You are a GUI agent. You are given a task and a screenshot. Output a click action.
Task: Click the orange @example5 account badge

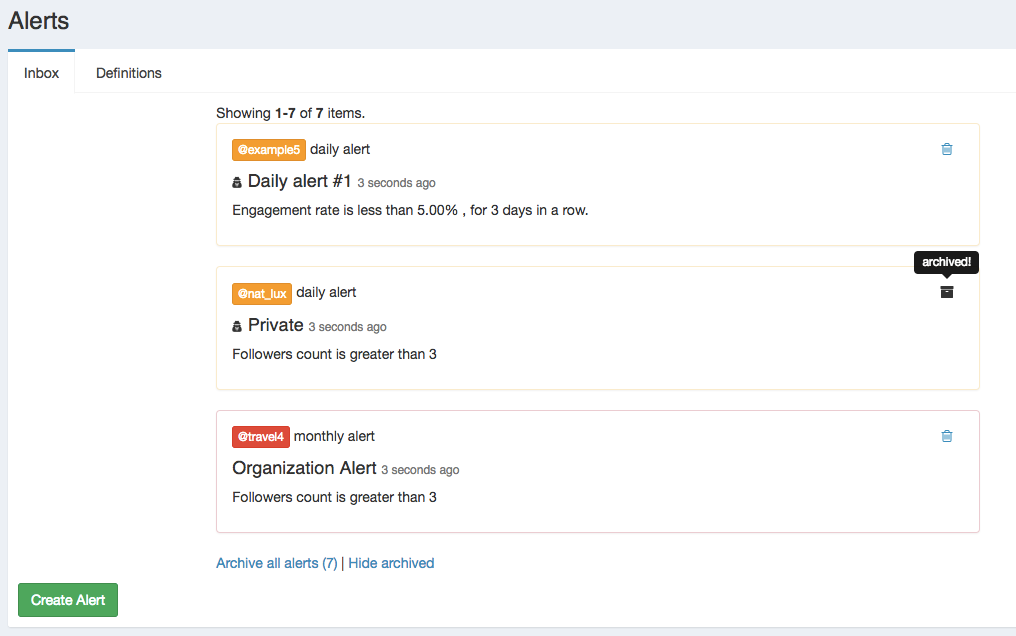click(267, 150)
